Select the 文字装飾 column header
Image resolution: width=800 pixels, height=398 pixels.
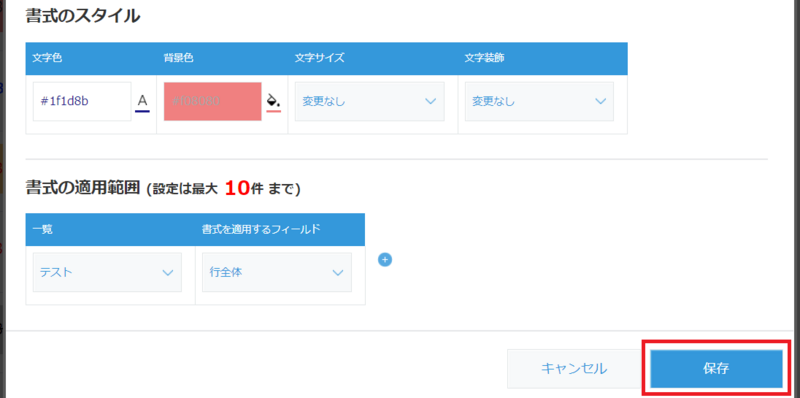pos(484,58)
